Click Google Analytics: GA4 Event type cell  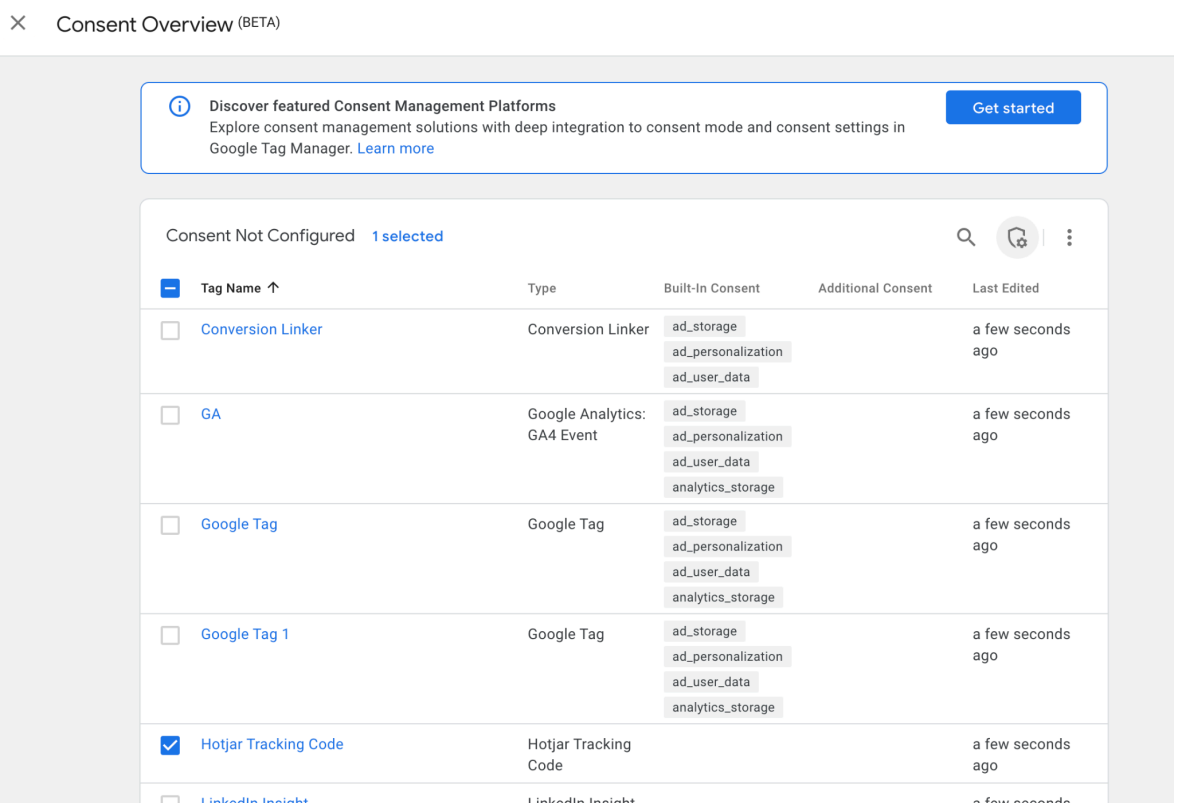click(x=586, y=425)
